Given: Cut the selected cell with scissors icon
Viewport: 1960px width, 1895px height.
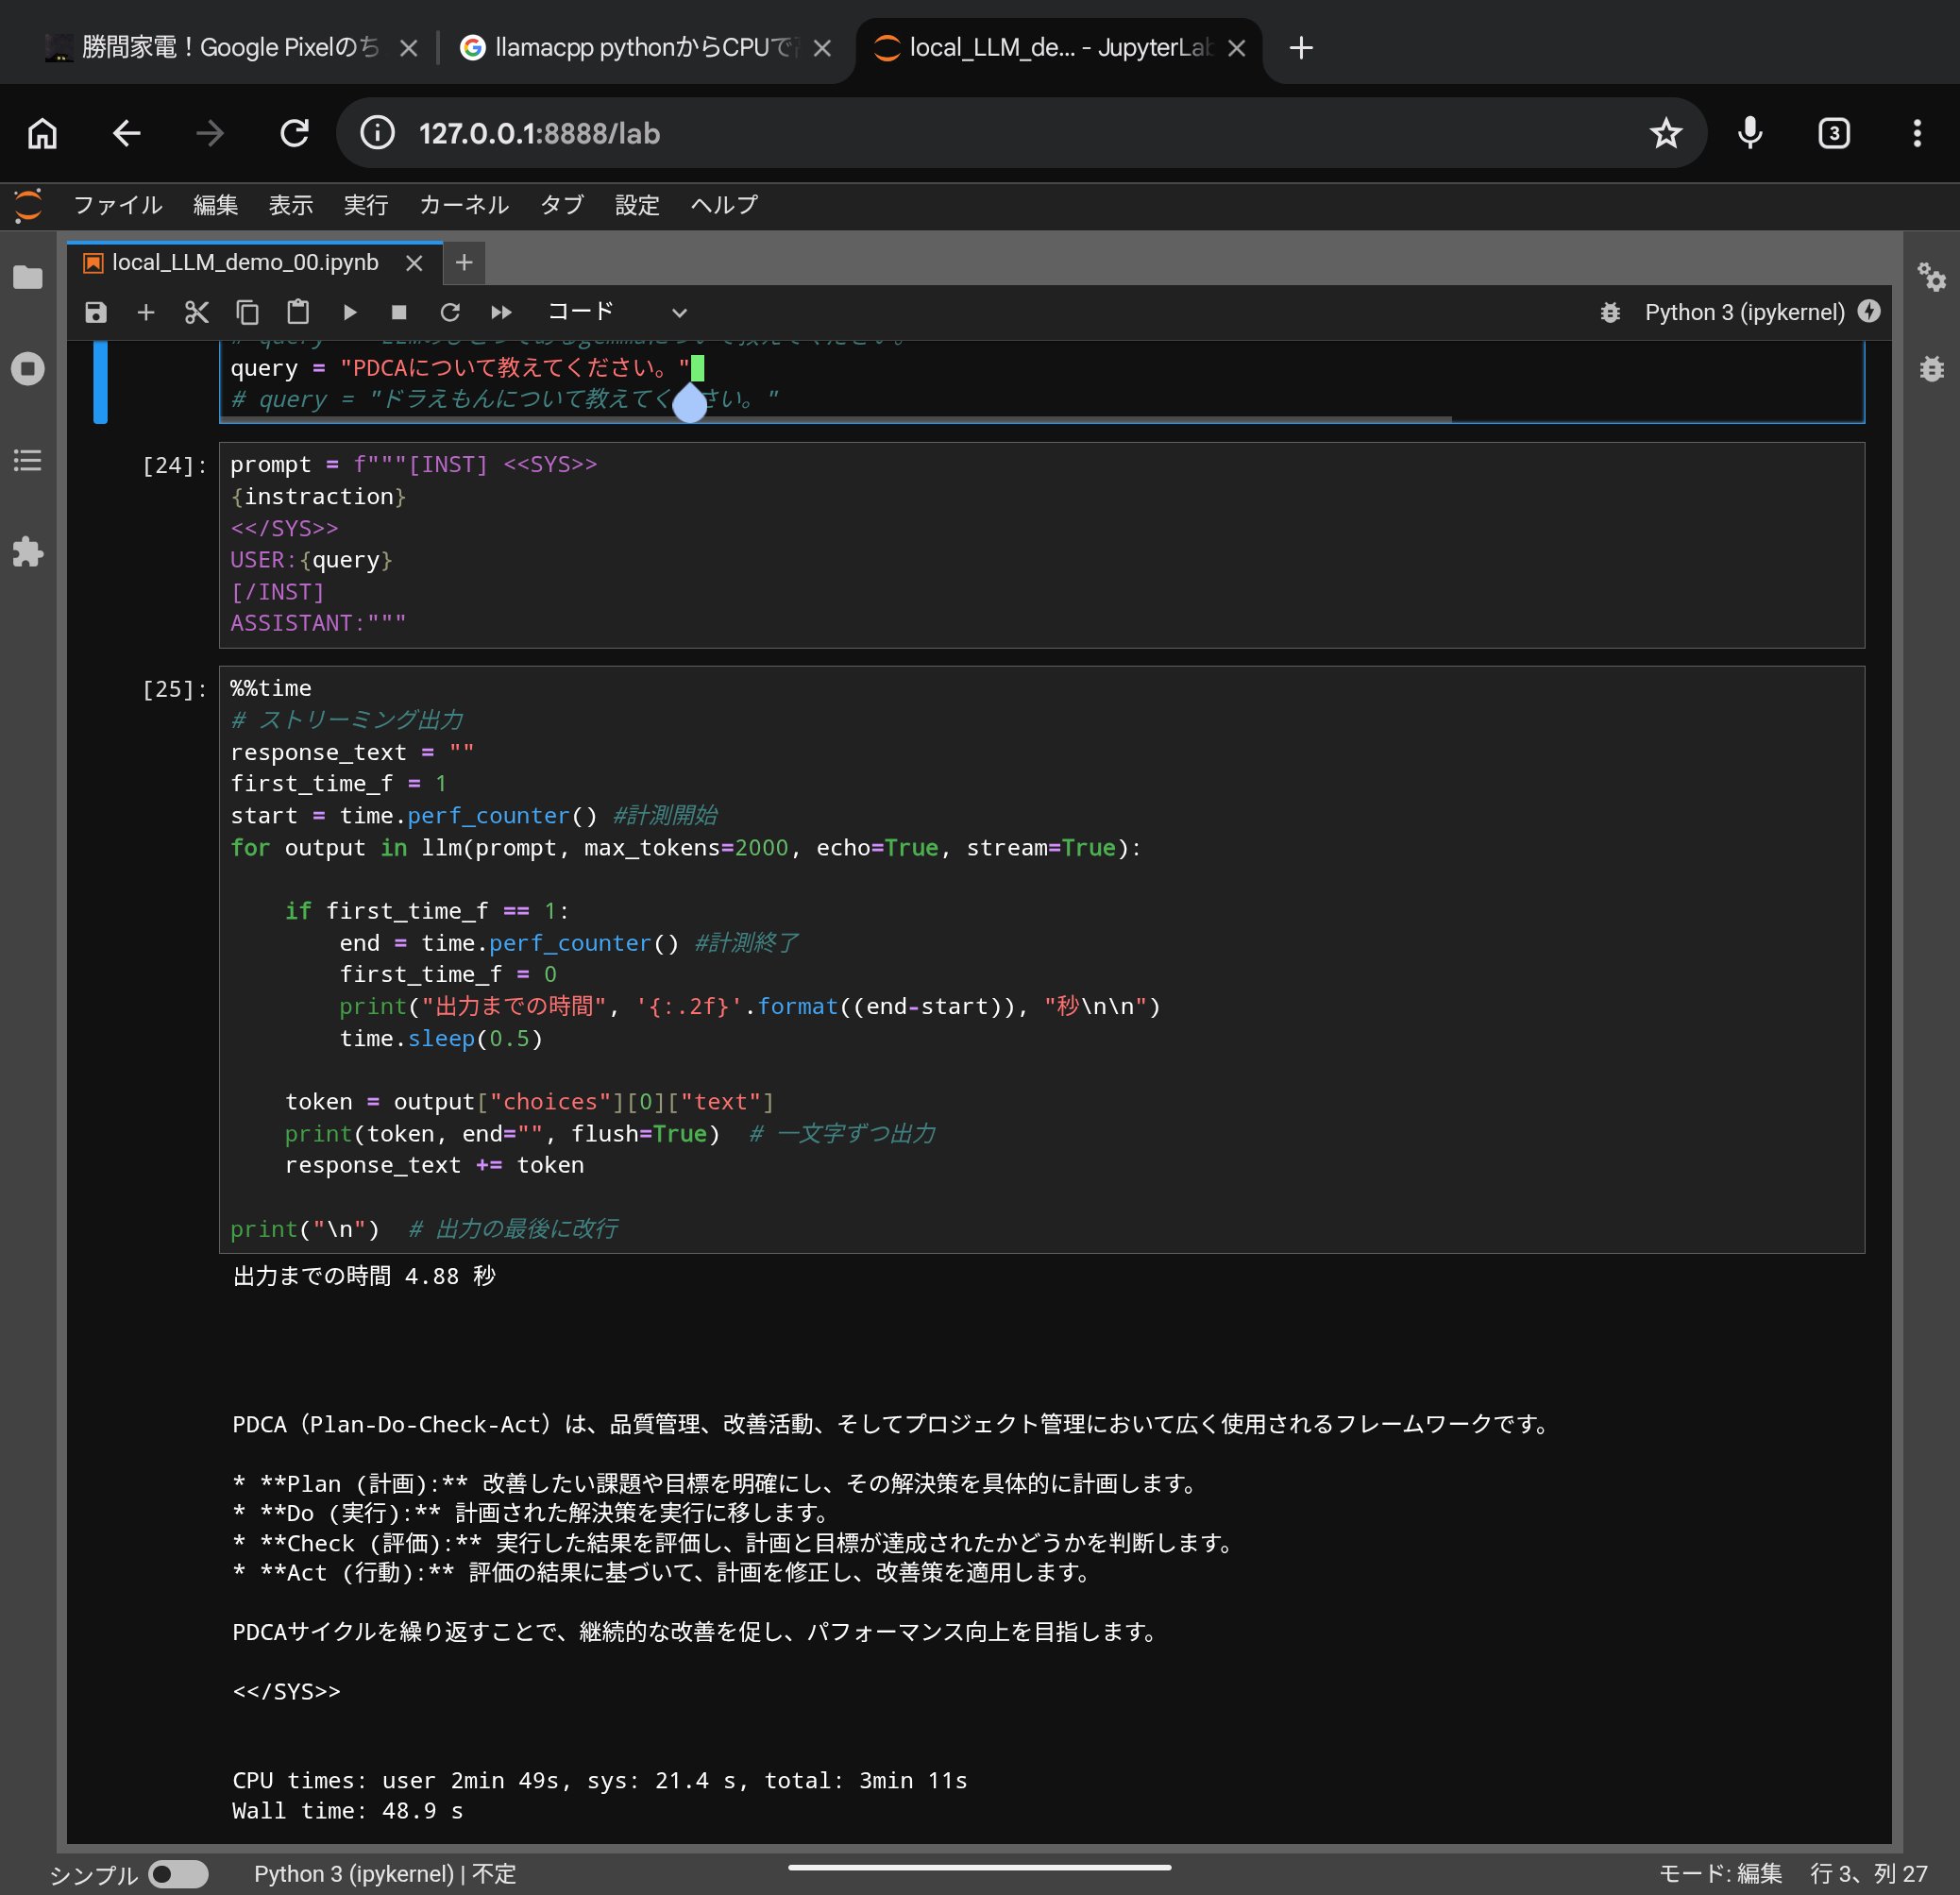Looking at the screenshot, I should click(197, 313).
